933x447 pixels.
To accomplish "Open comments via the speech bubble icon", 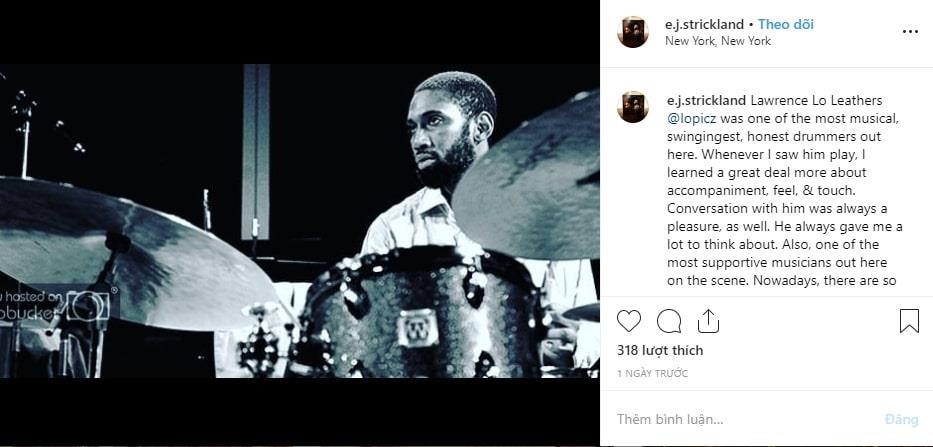I will [669, 321].
